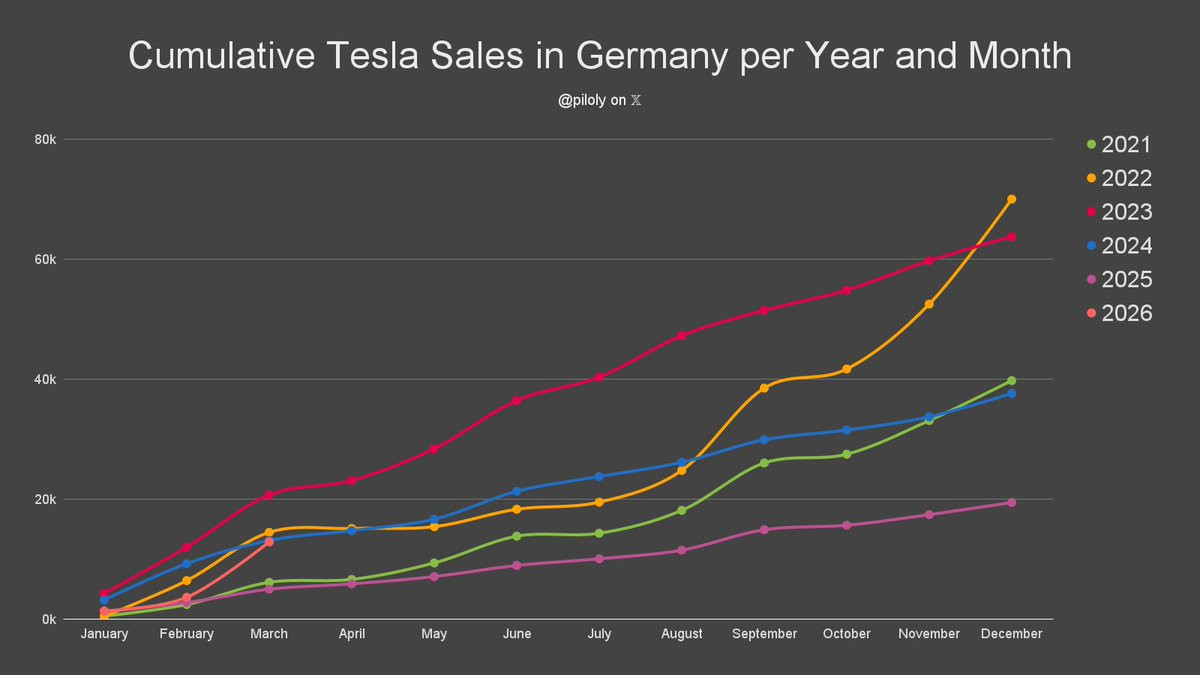This screenshot has width=1200, height=675.
Task: Click the 2021 September data point
Action: point(764,463)
